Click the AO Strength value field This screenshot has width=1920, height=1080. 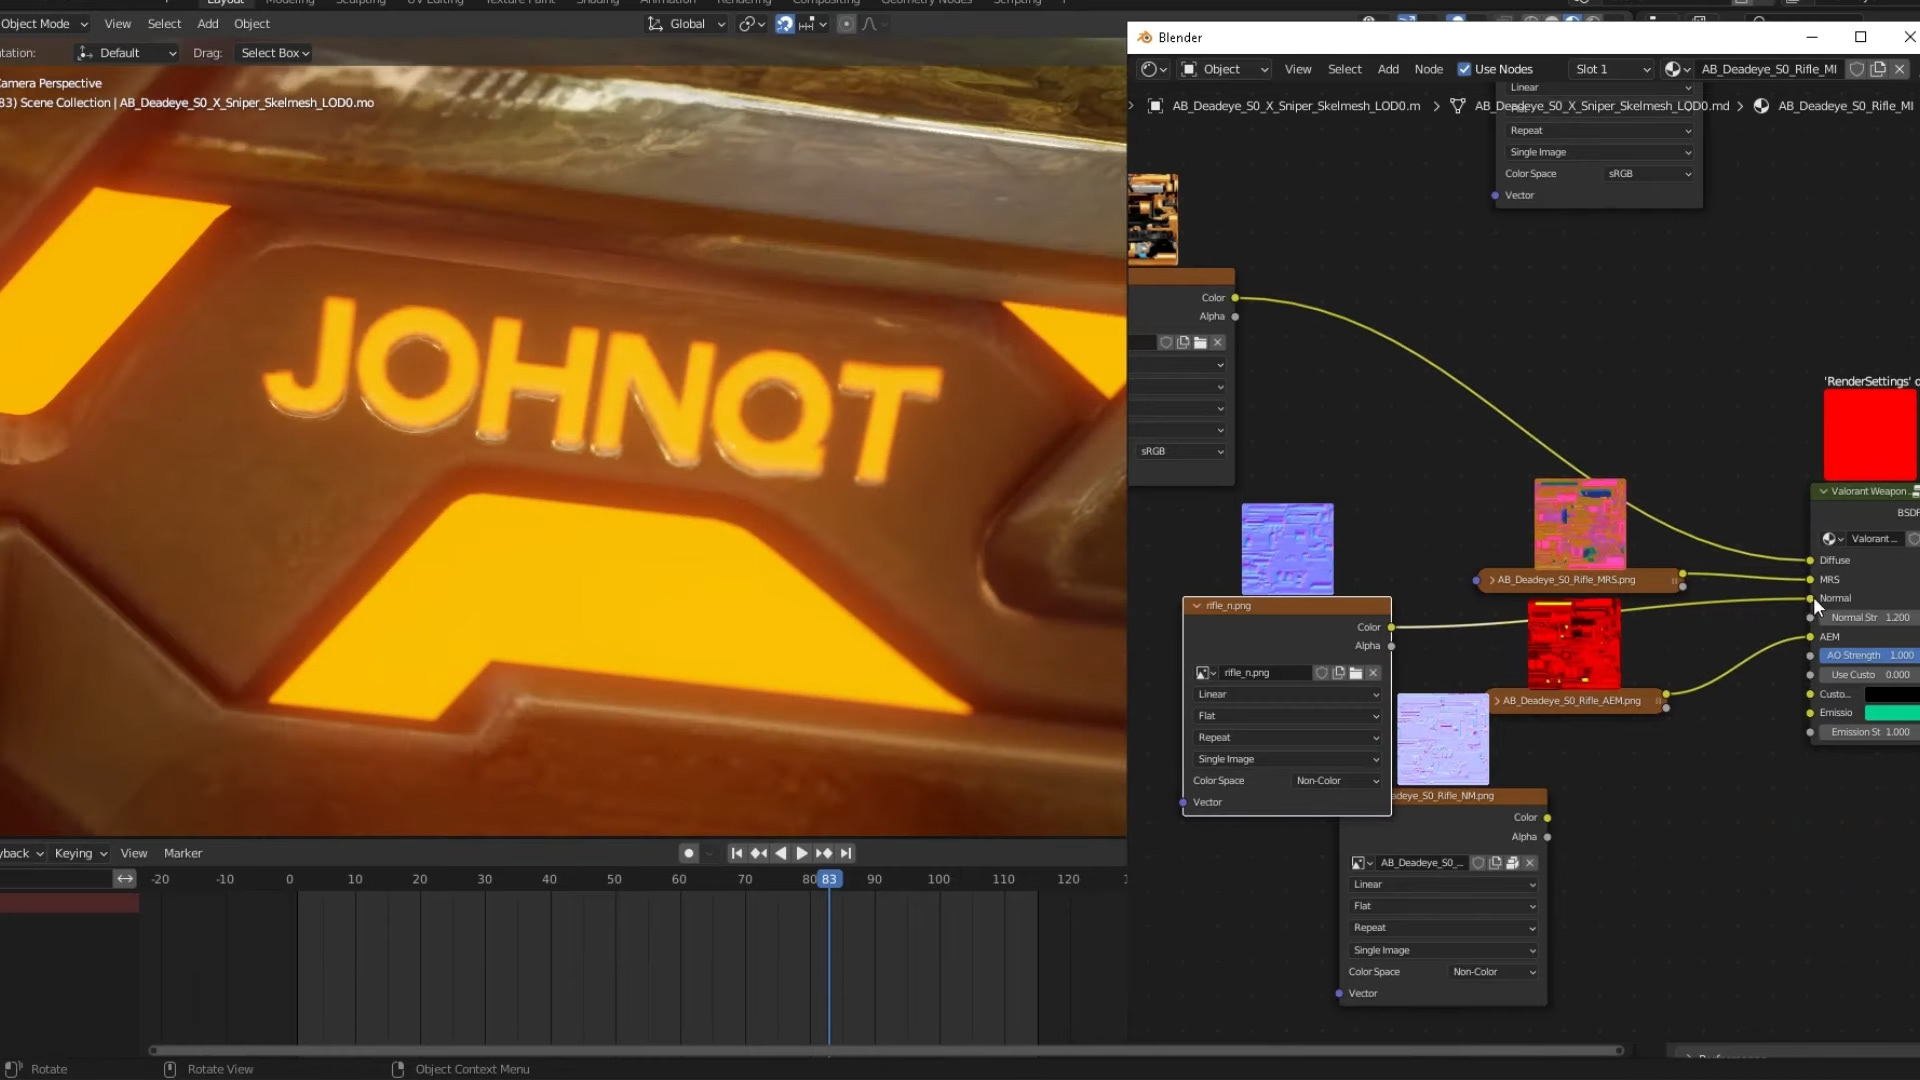1868,656
